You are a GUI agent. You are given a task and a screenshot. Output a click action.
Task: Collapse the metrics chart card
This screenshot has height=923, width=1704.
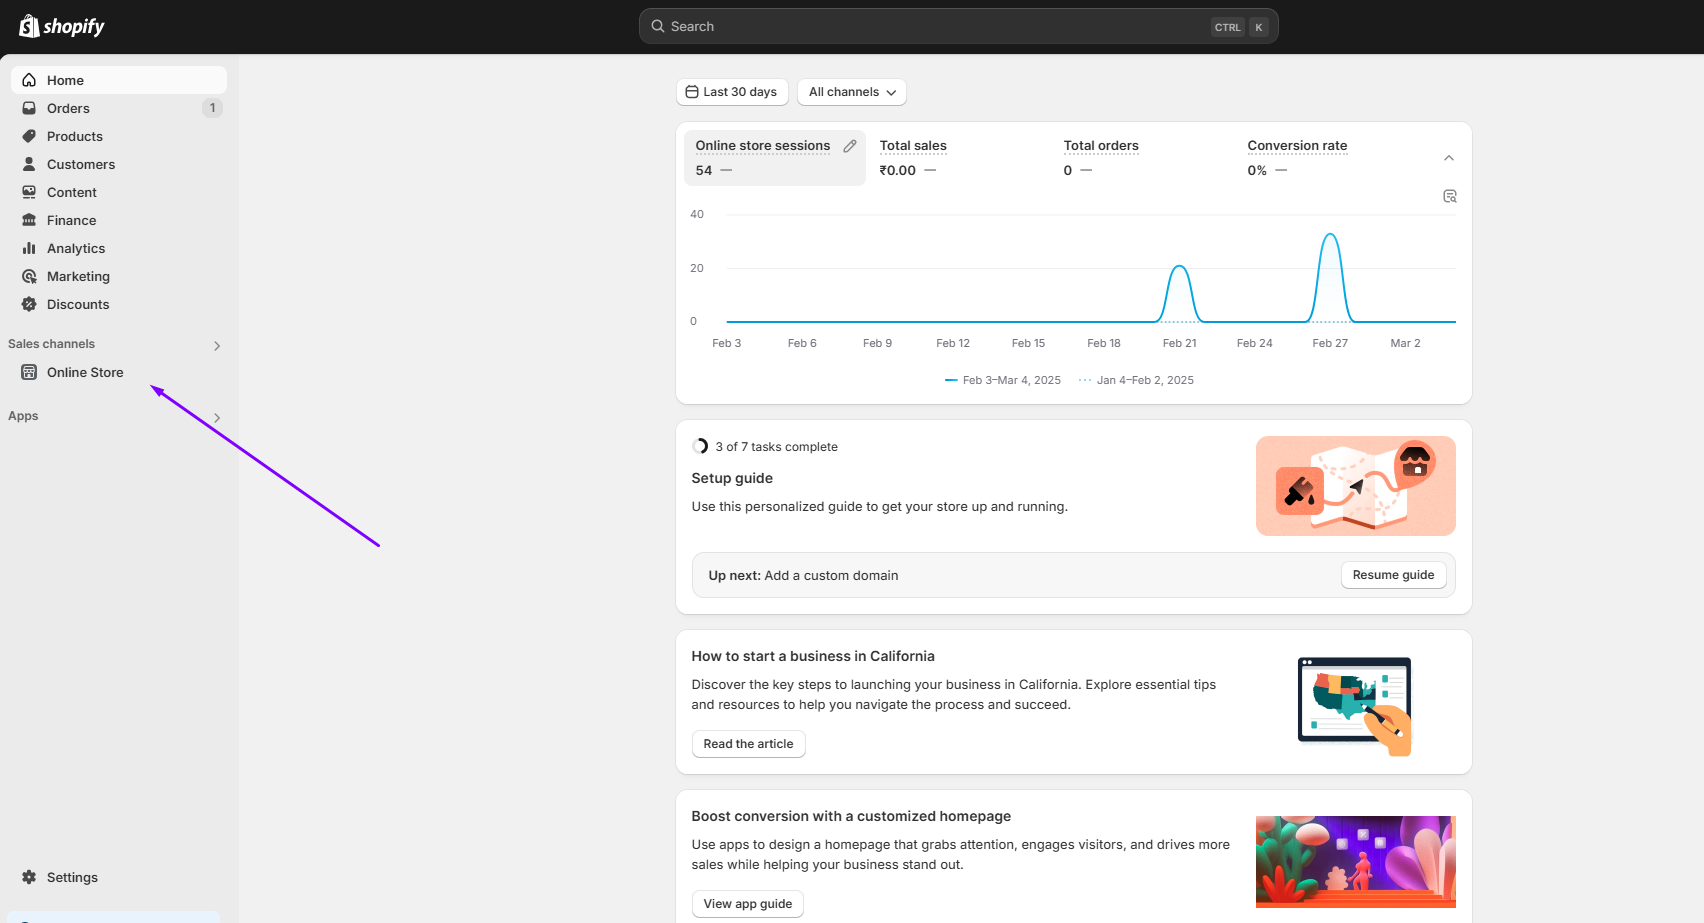coord(1449,158)
